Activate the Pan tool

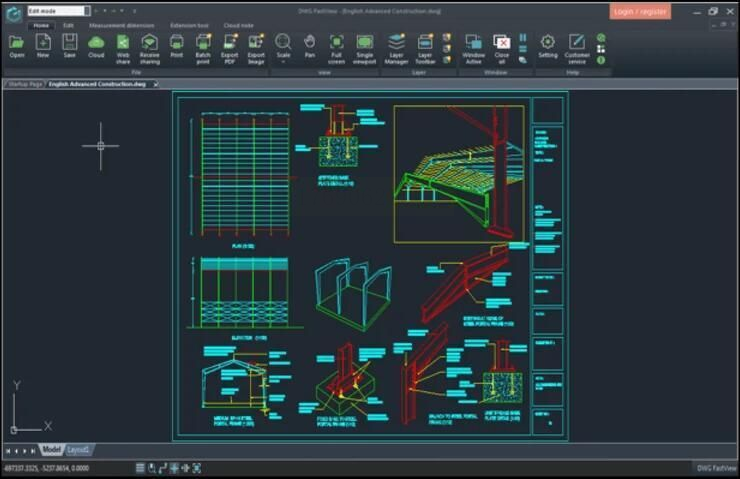click(x=310, y=46)
